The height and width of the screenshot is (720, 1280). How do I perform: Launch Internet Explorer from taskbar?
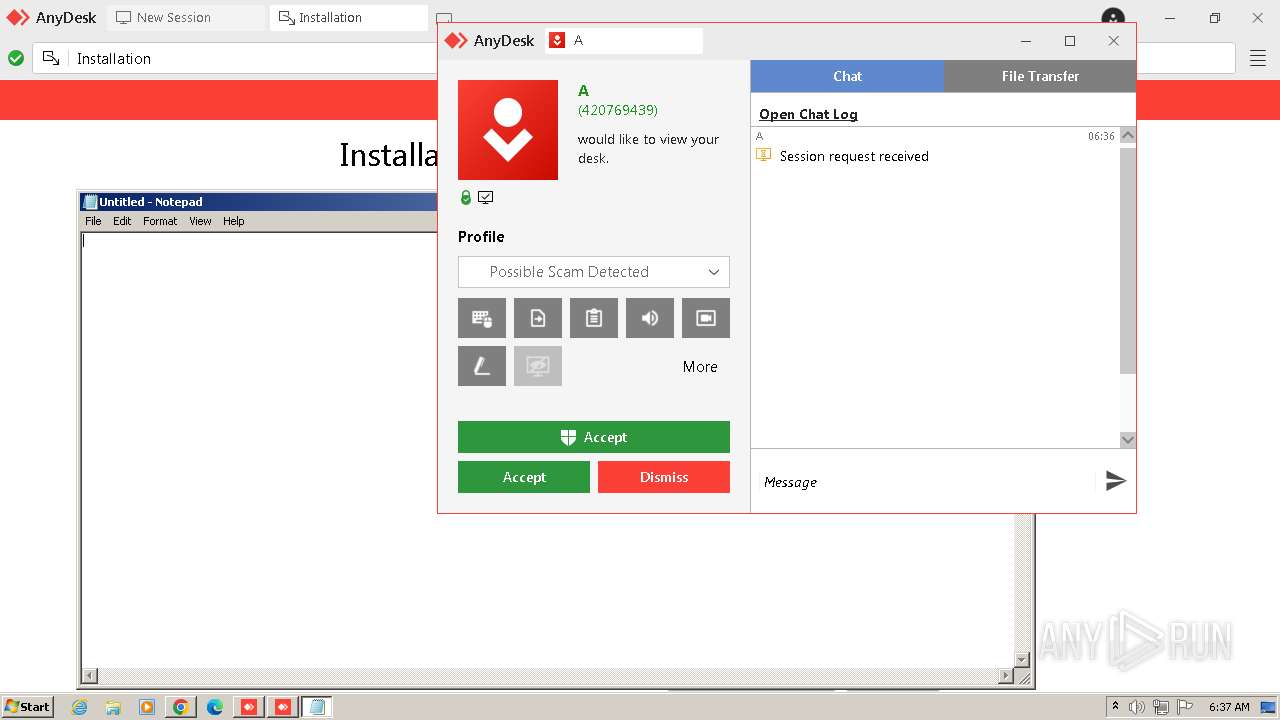(79, 707)
